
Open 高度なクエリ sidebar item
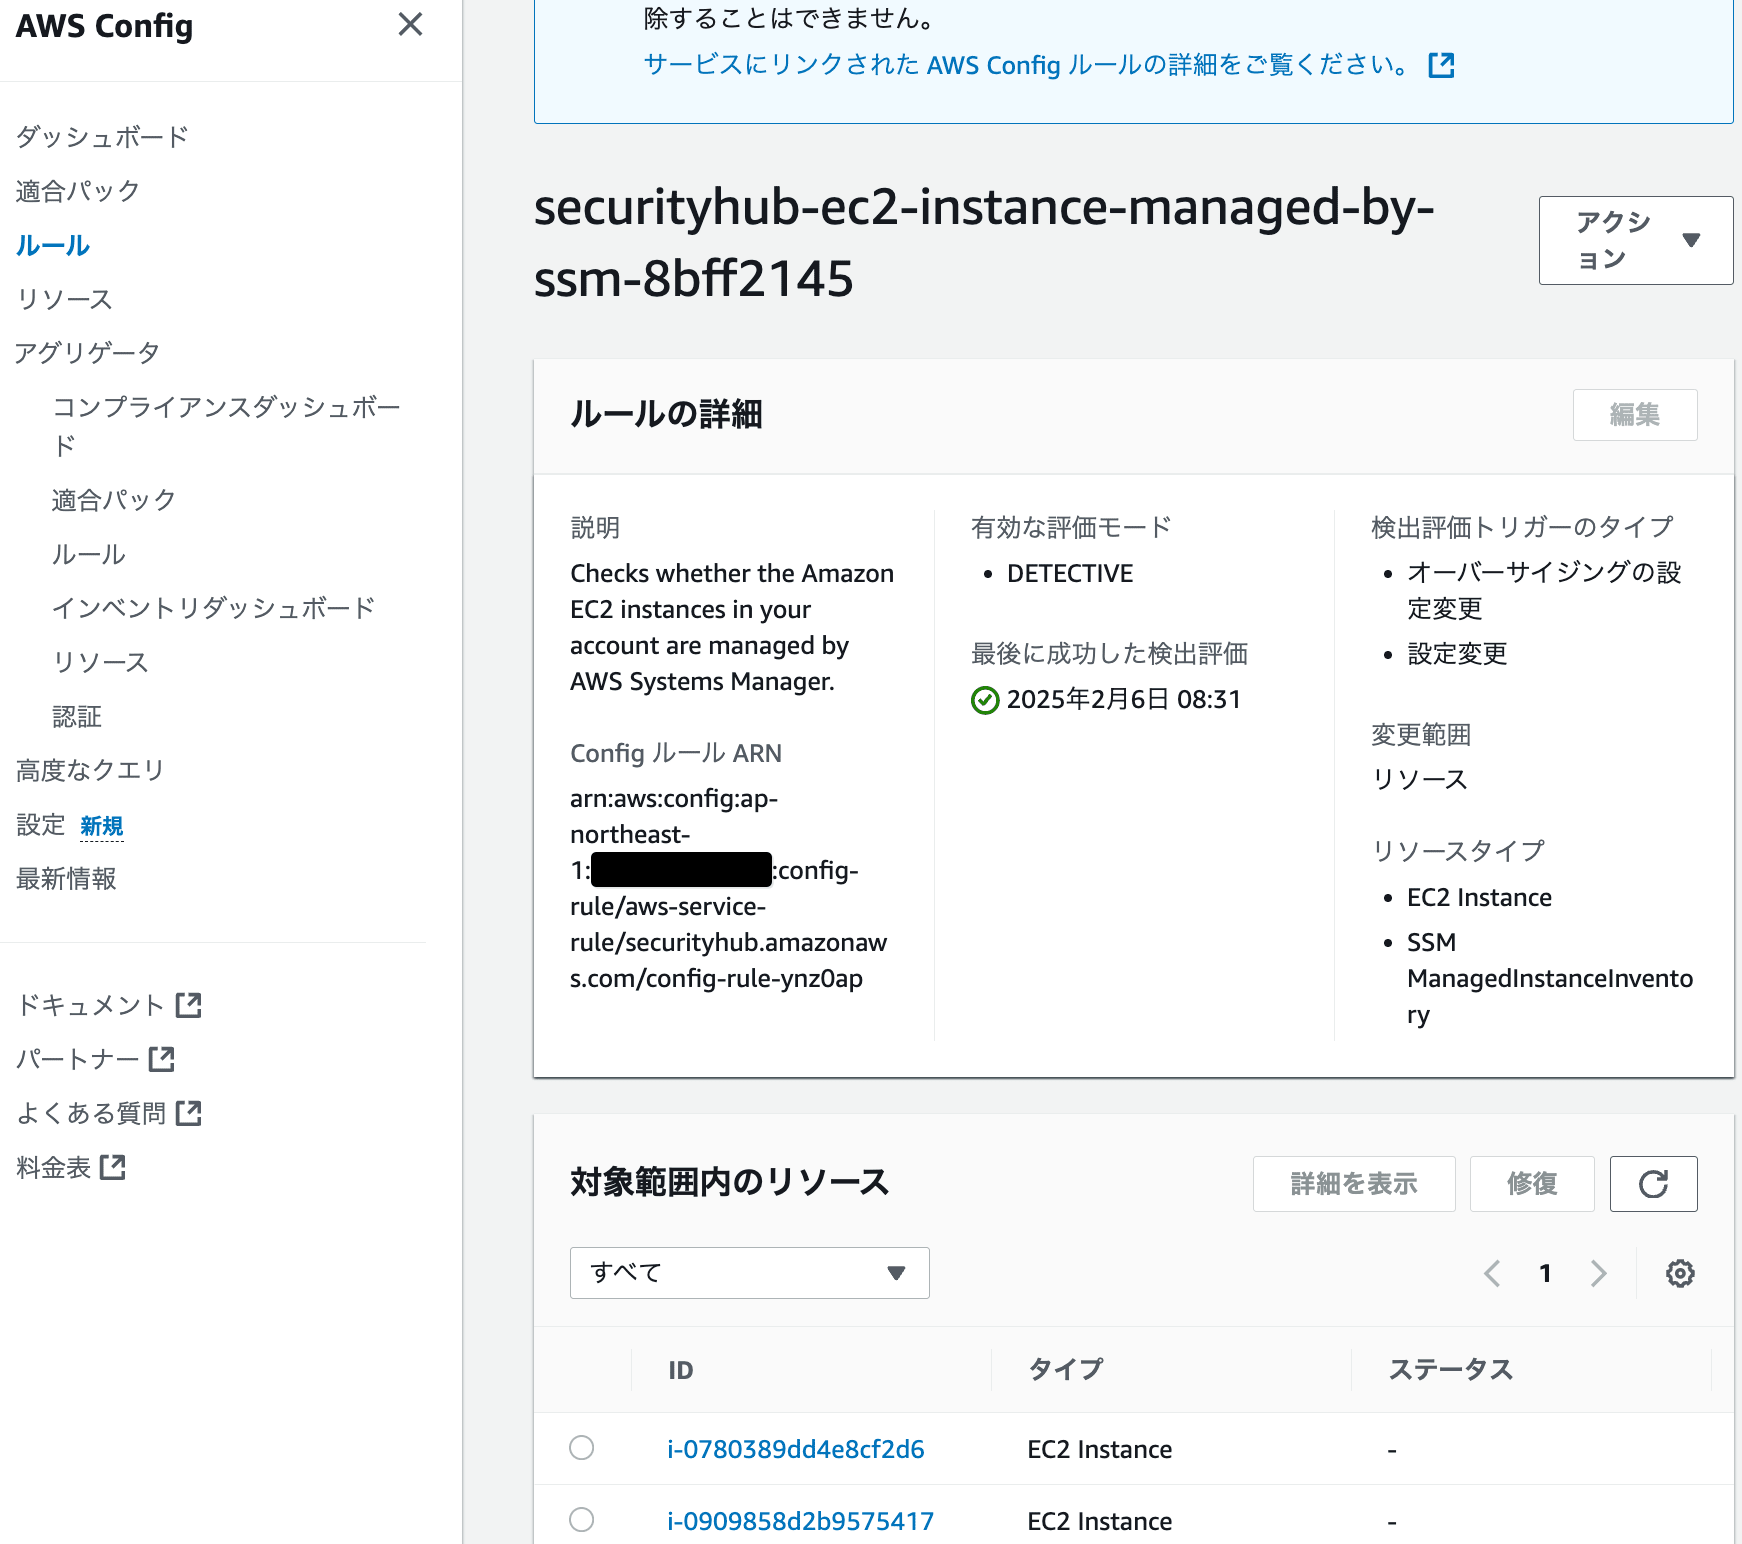(x=90, y=770)
